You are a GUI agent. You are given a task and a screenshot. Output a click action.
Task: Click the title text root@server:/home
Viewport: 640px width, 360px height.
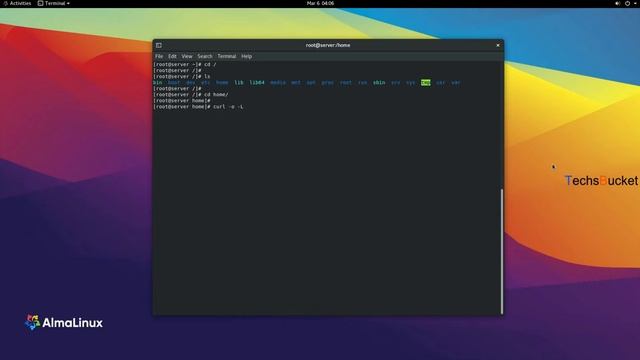[x=328, y=45]
